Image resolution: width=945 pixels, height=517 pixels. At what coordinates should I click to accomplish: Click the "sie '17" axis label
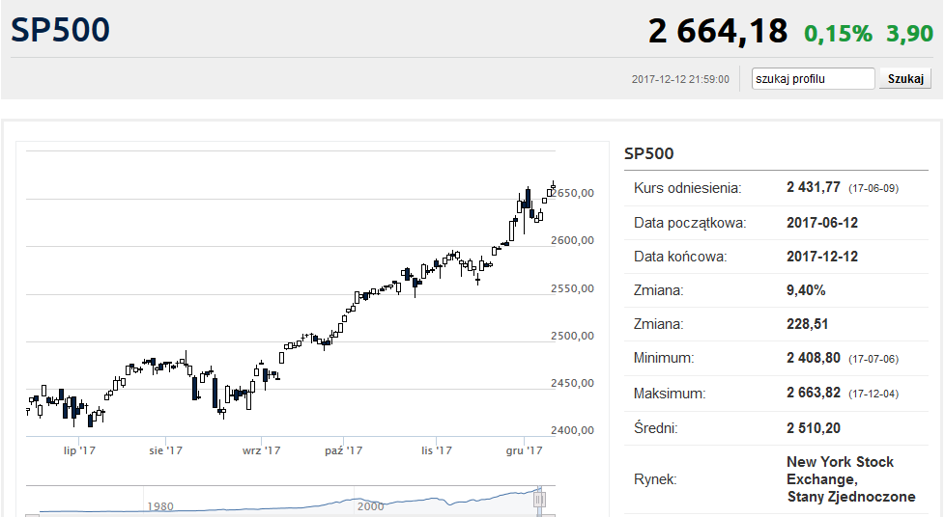click(165, 451)
